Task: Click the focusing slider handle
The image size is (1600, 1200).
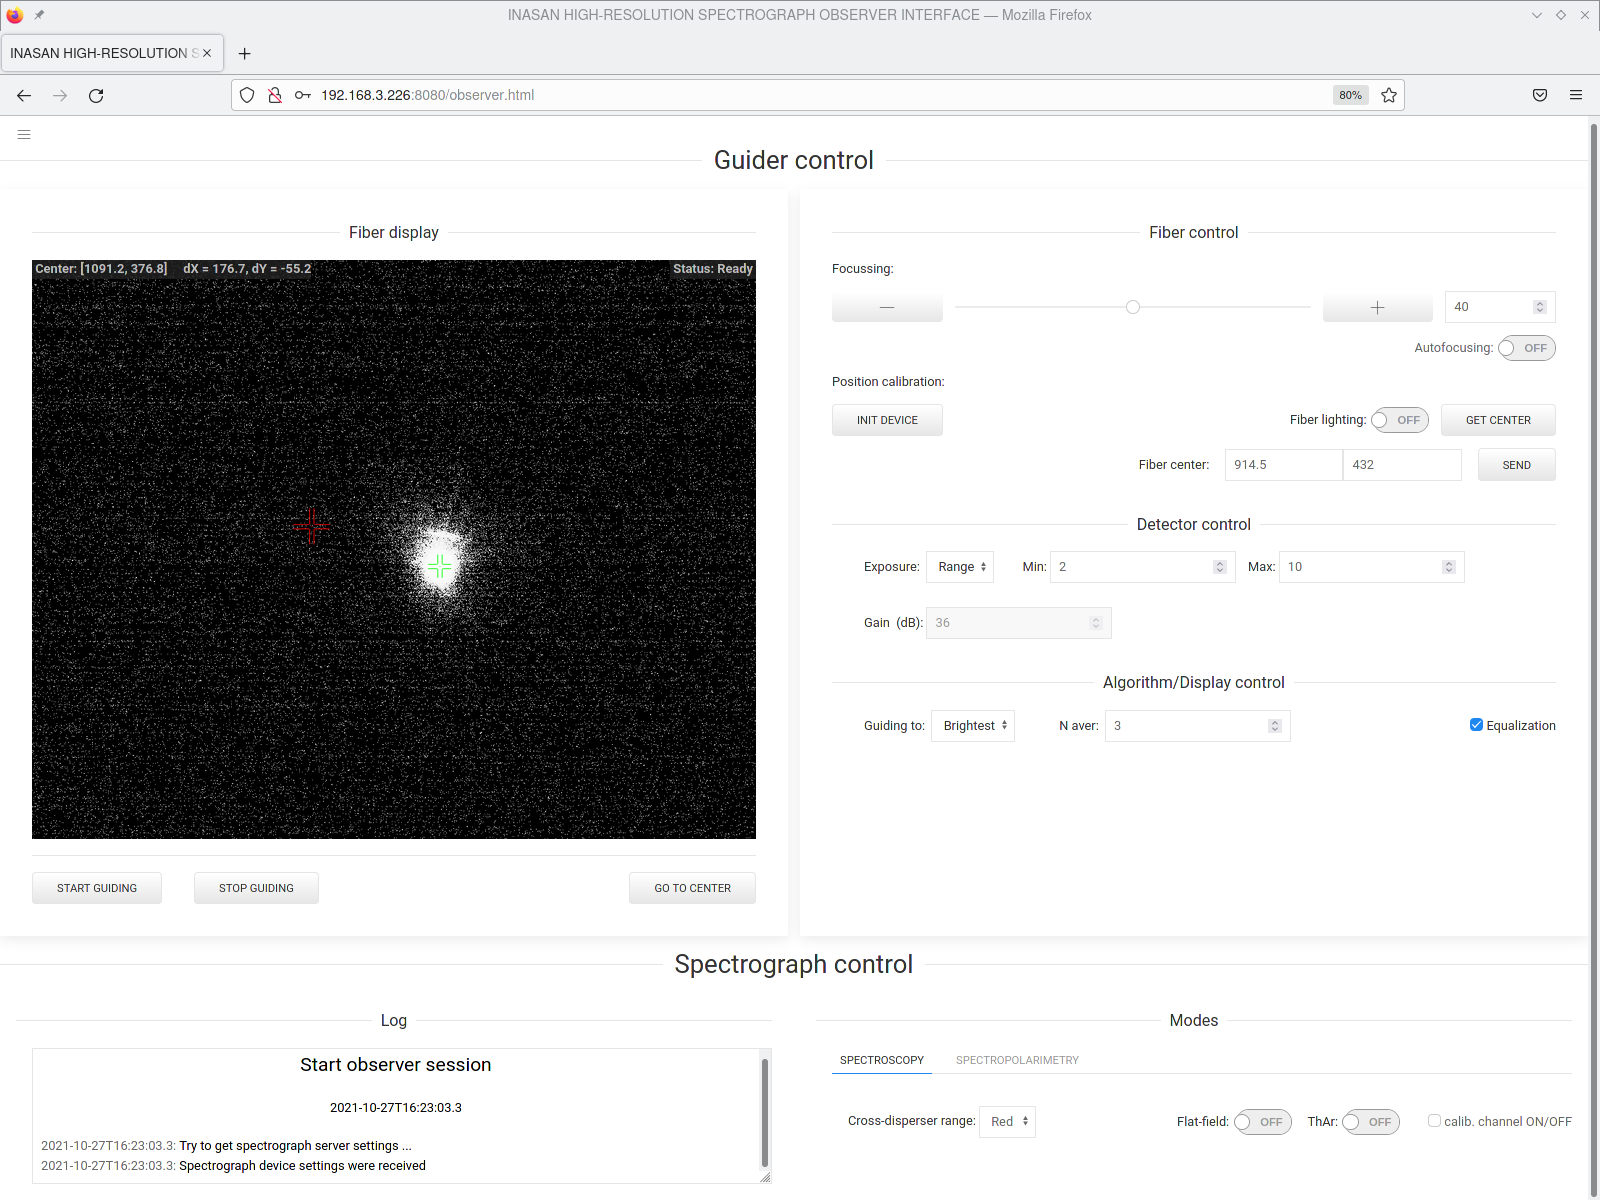Action: (x=1133, y=307)
